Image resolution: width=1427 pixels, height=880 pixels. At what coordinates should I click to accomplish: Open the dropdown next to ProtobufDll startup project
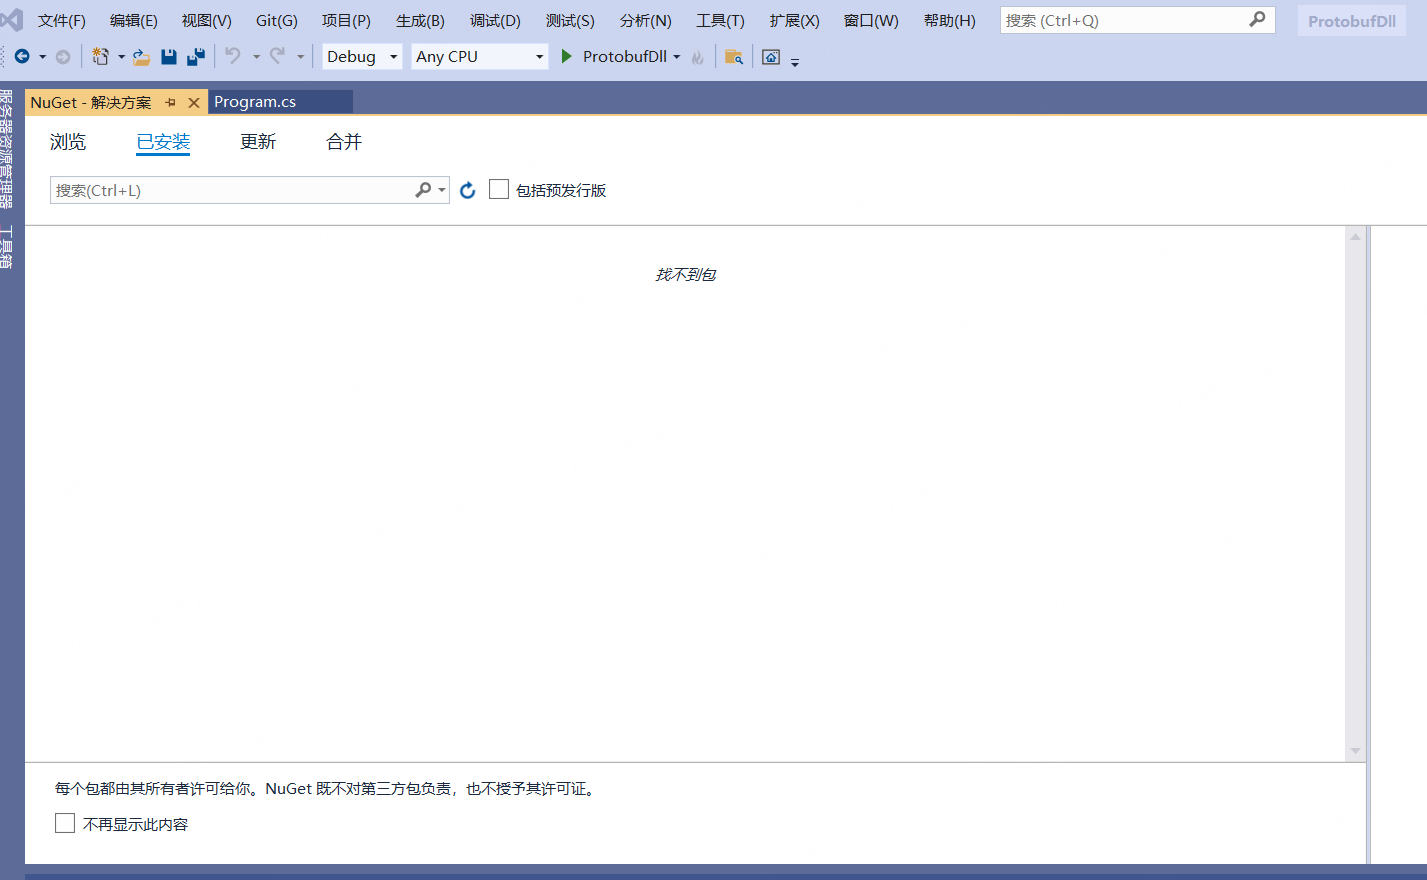pyautogui.click(x=677, y=56)
